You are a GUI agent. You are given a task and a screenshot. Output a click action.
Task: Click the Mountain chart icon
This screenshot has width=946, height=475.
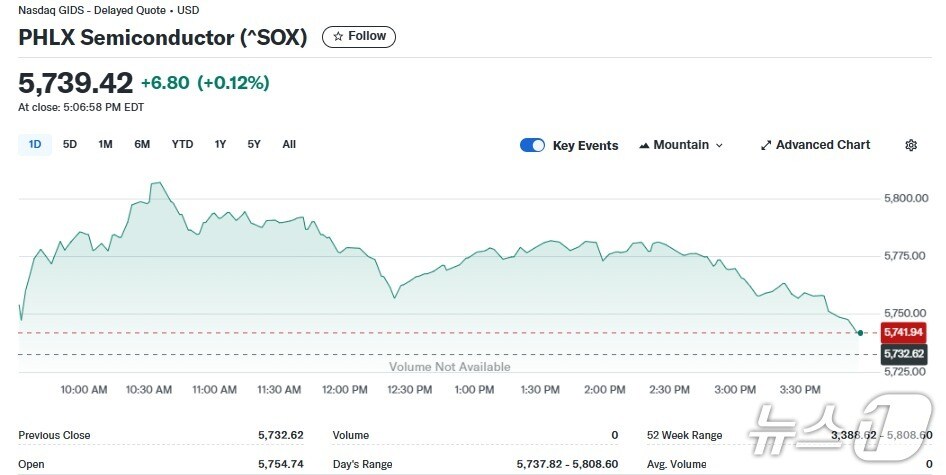tap(644, 145)
